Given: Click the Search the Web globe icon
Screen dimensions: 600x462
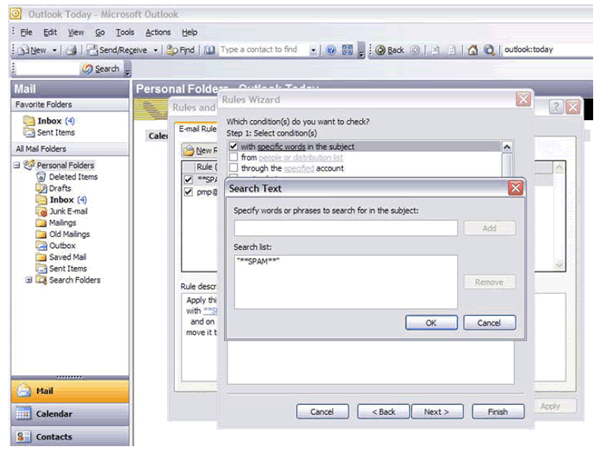Looking at the screenshot, I should [489, 50].
